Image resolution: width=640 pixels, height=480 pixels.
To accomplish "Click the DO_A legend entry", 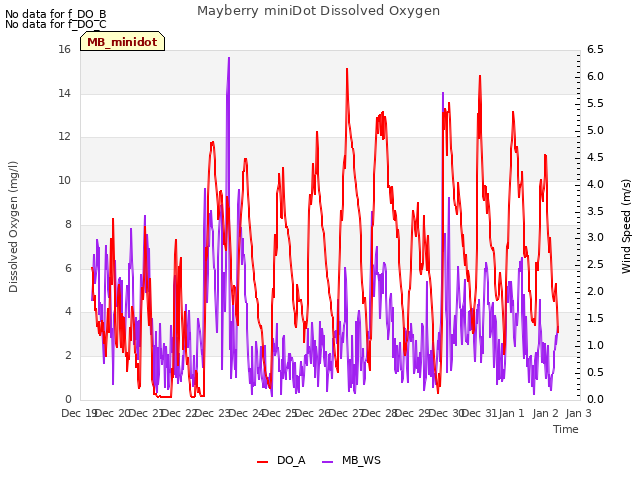I will 281,461.
